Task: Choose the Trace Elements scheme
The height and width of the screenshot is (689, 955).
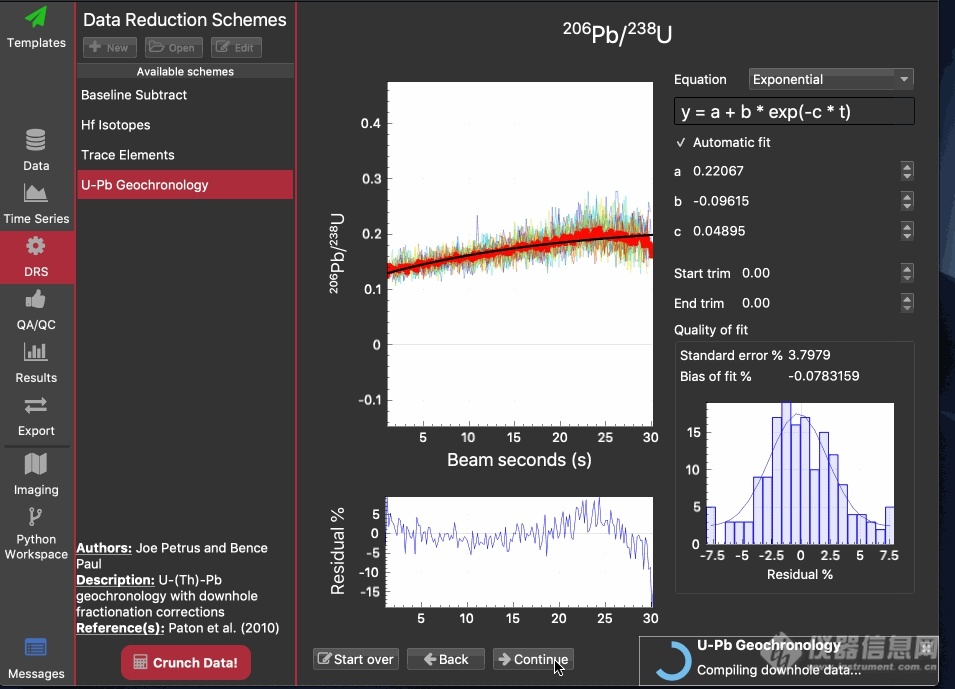Action: pyautogui.click(x=128, y=155)
